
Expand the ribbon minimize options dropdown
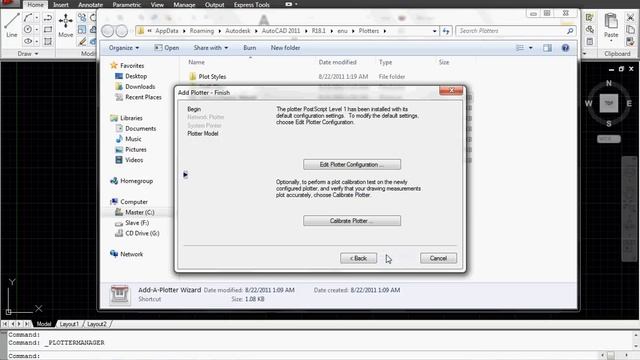click(296, 4)
